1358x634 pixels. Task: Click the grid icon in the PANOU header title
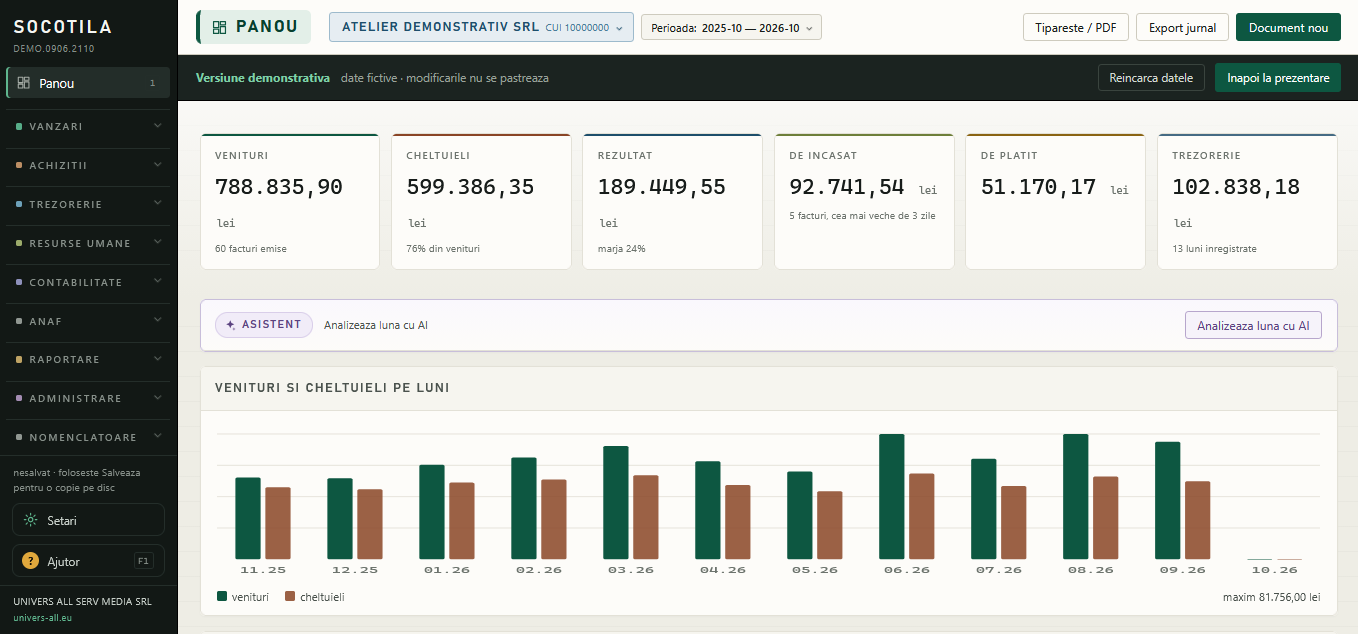point(219,27)
